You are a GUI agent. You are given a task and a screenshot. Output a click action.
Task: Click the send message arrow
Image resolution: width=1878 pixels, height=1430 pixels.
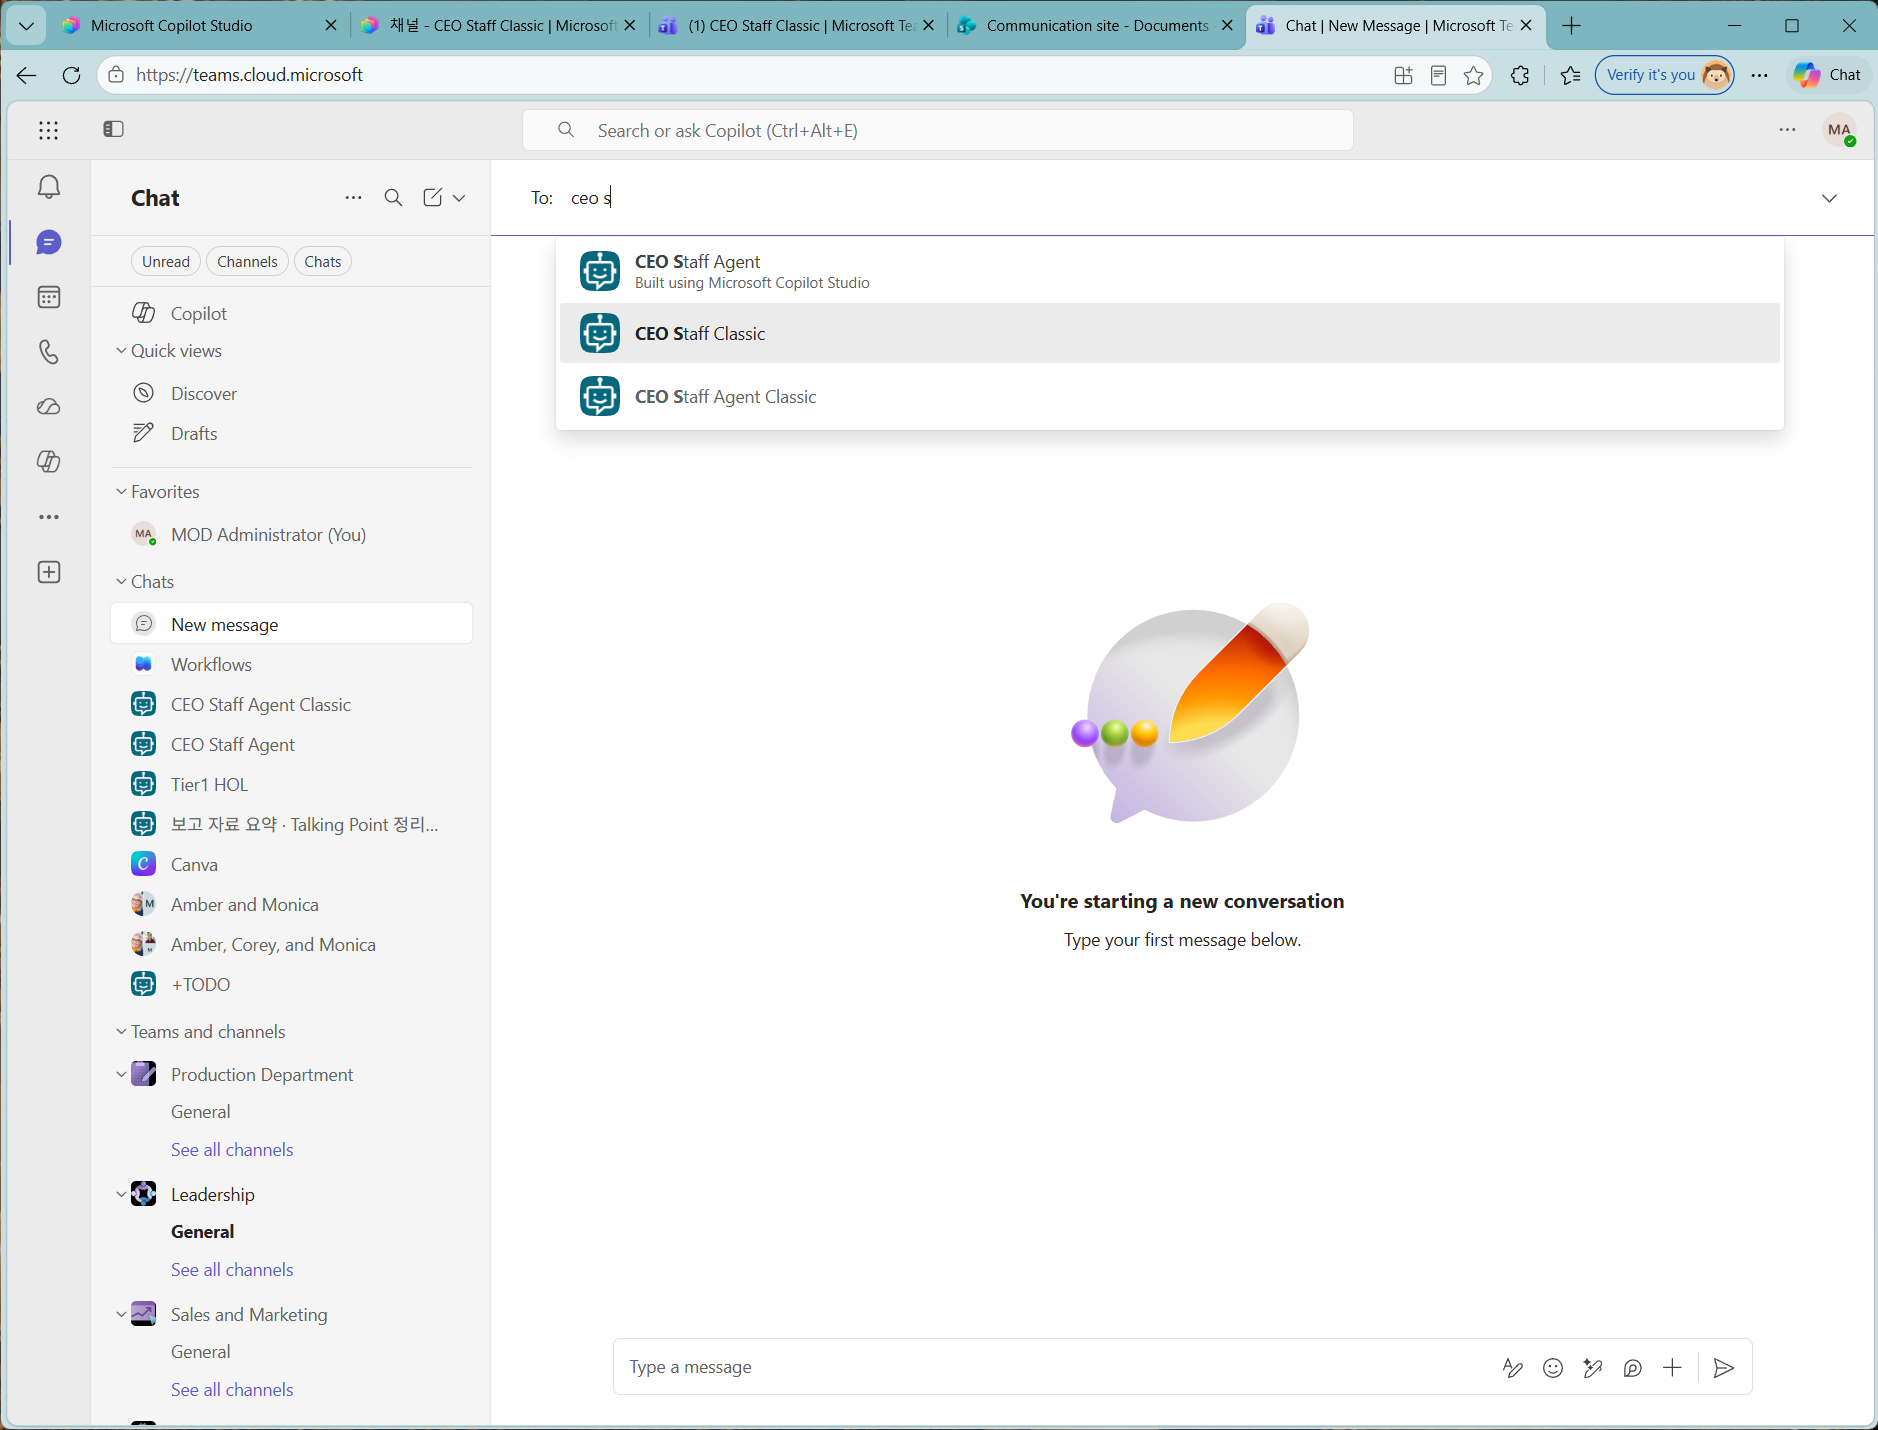1724,1368
